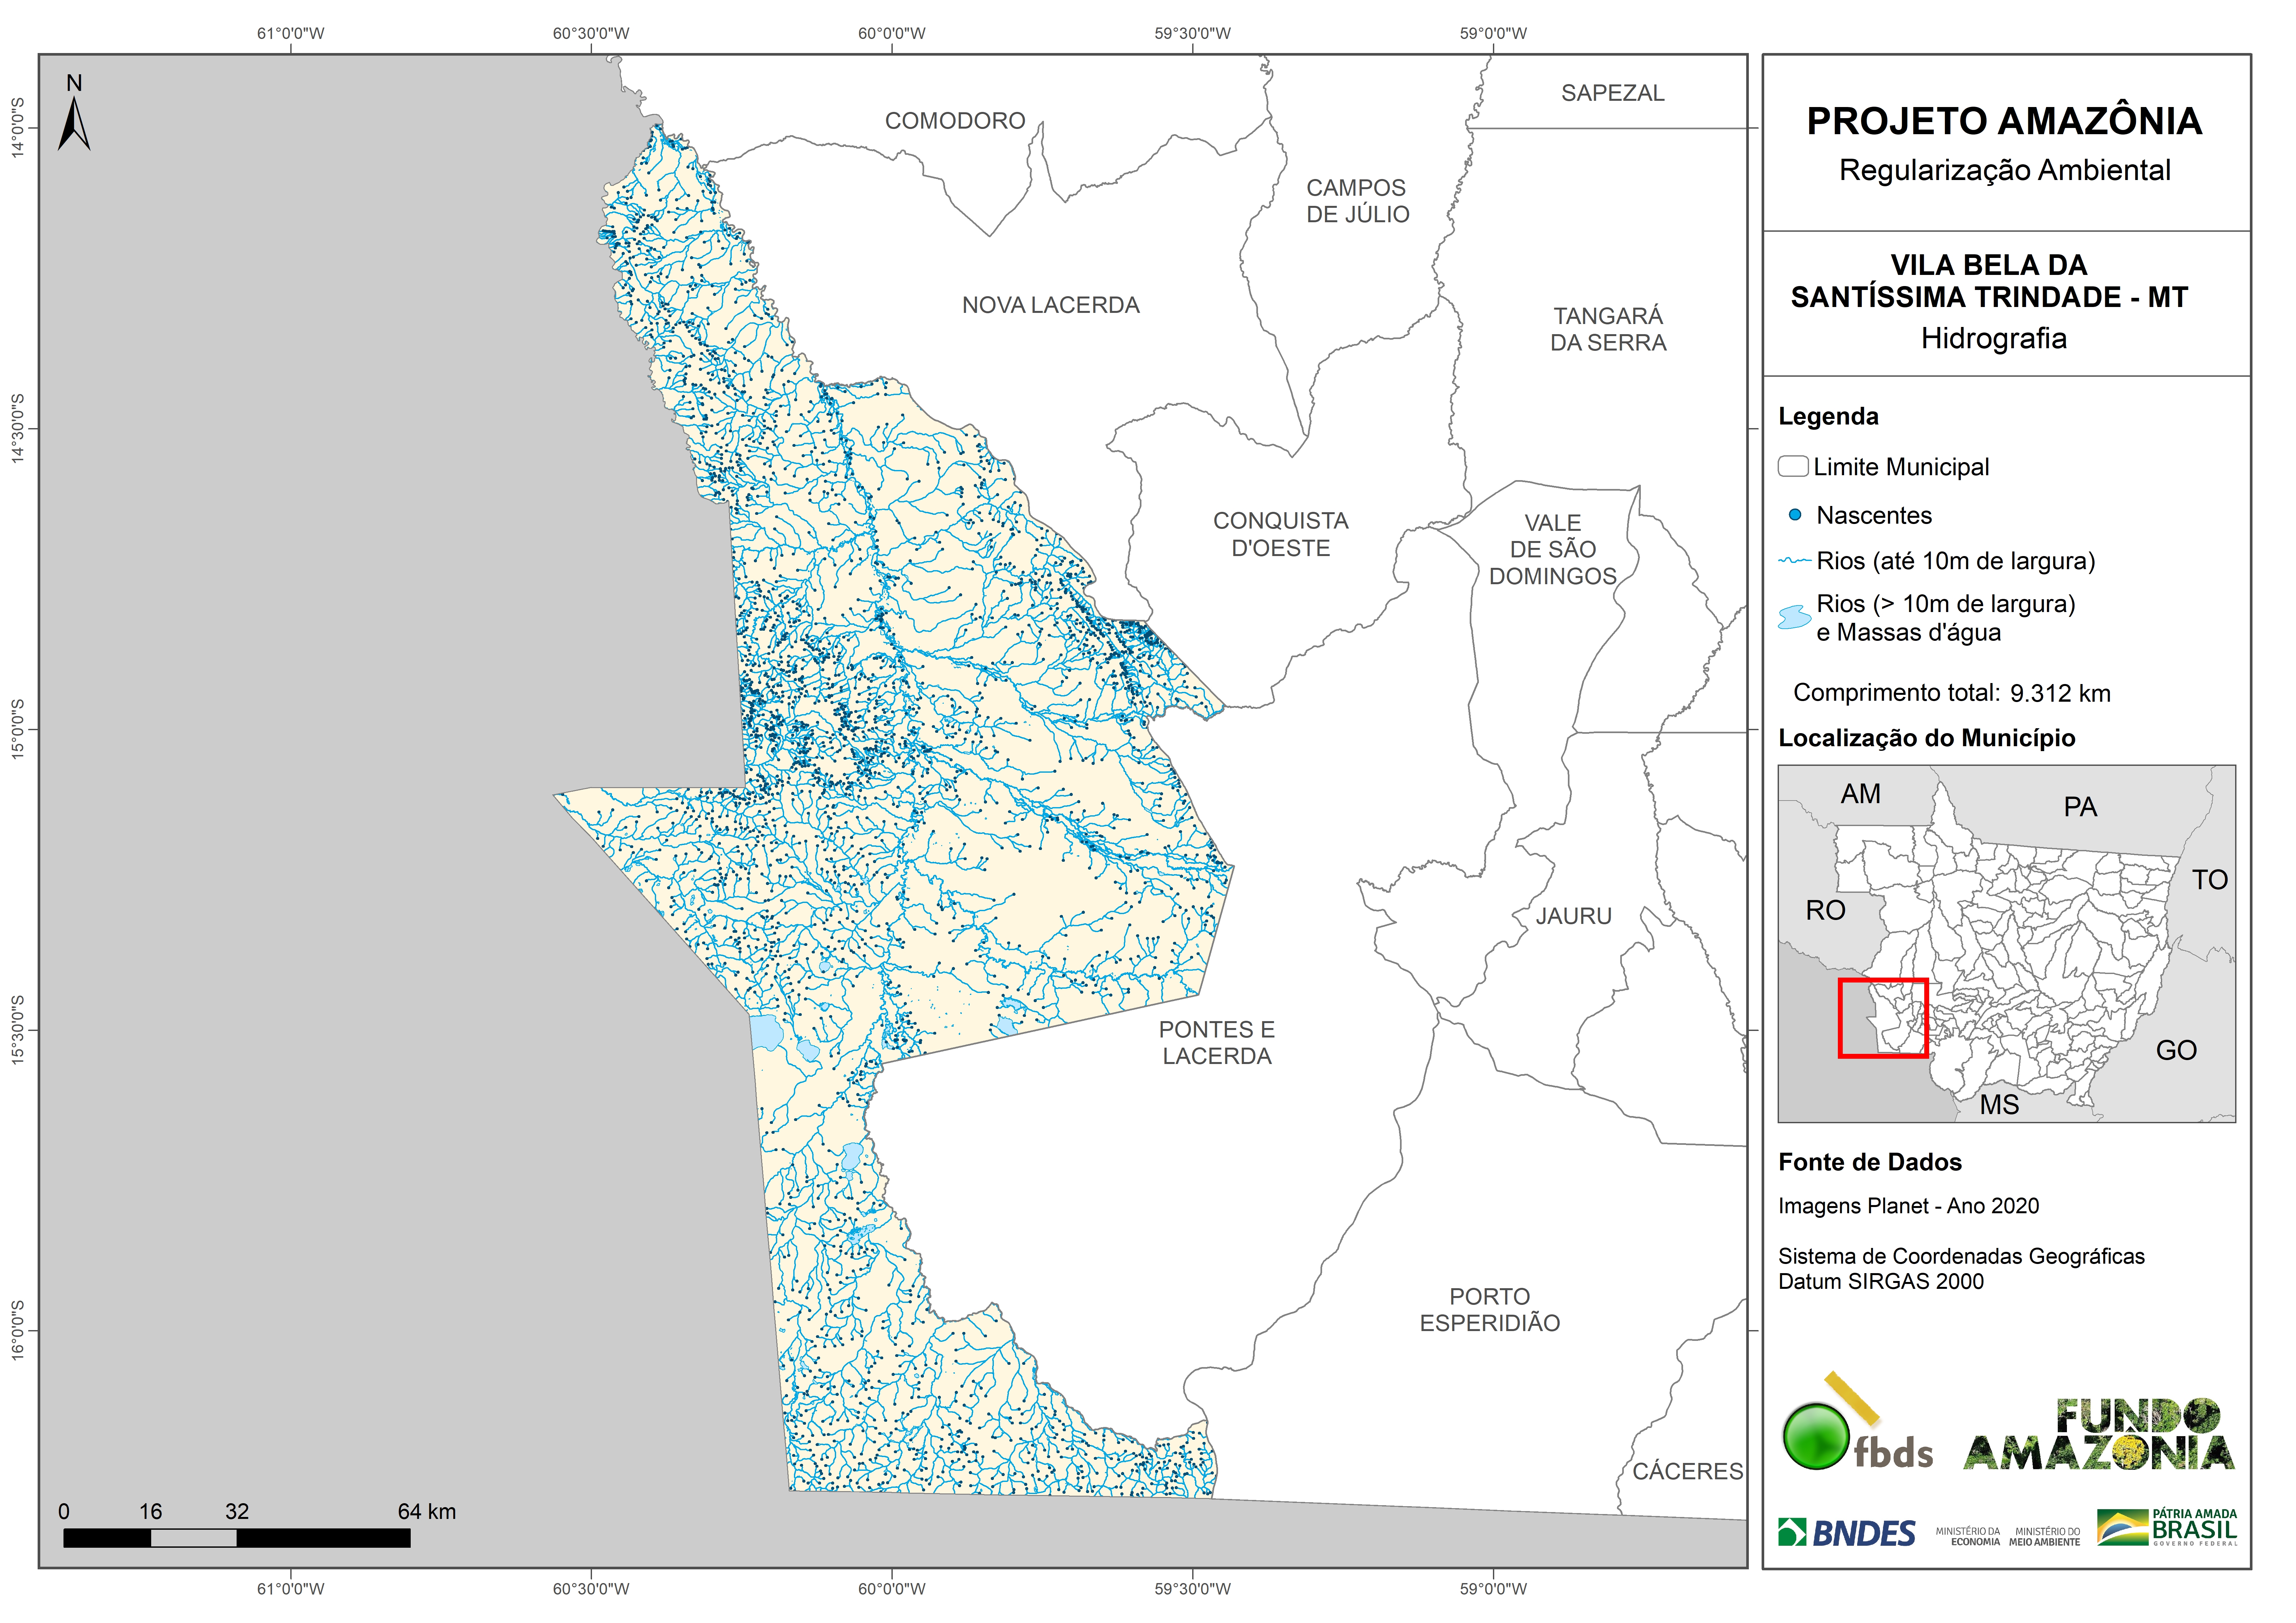
Task: Click the Nascentes blue dot legend symbol
Action: point(1795,515)
